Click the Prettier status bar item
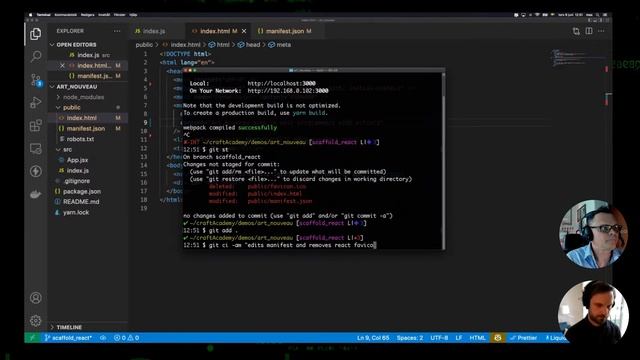Screen dimensions: 640x360 pos(524,338)
